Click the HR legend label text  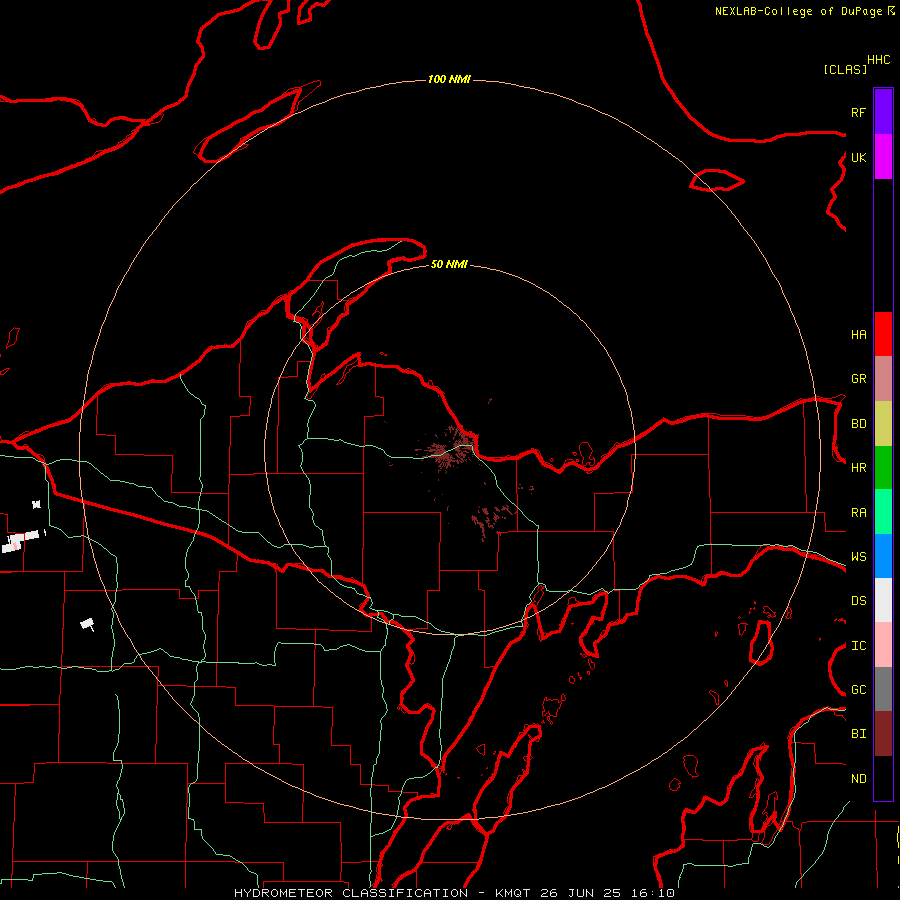point(858,468)
